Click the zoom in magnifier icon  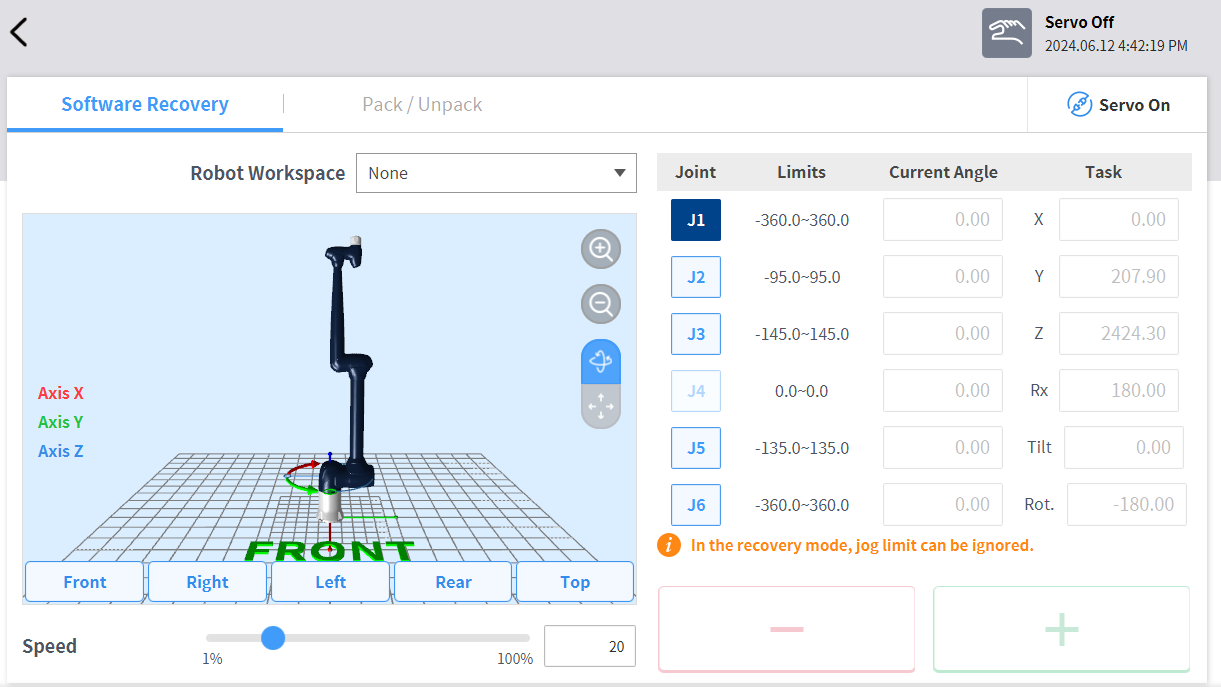tap(601, 249)
